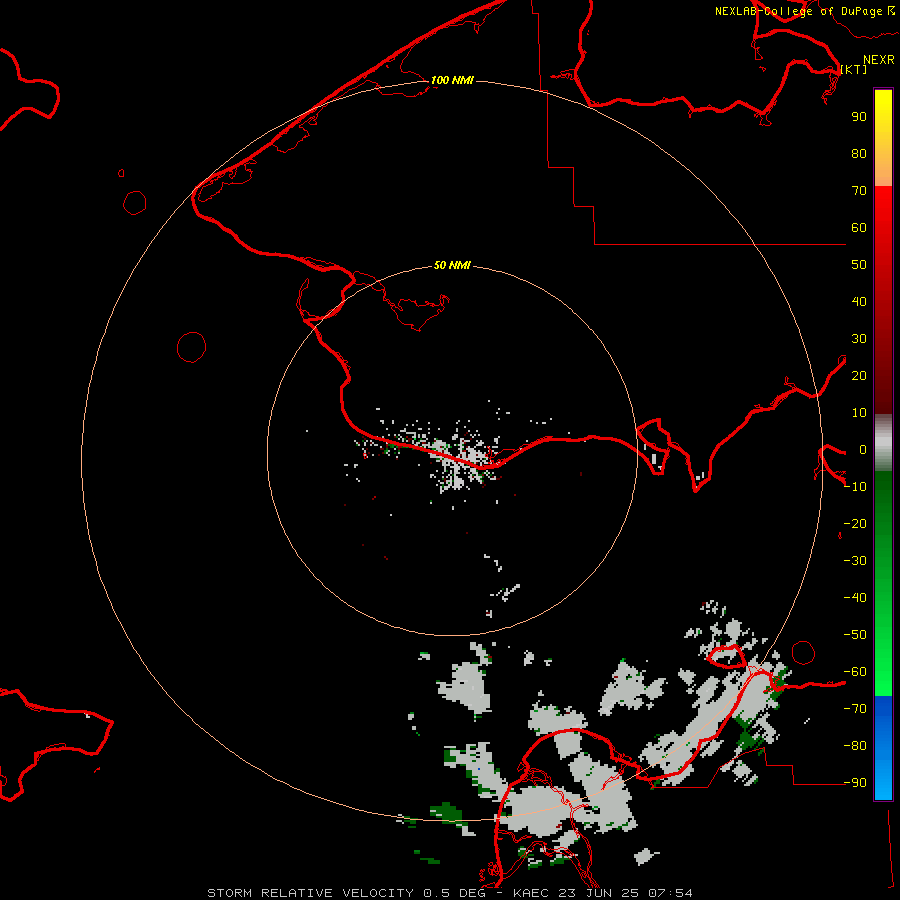The width and height of the screenshot is (900, 900).
Task: Click the -90 value on the velocity scale
Action: [x=855, y=783]
